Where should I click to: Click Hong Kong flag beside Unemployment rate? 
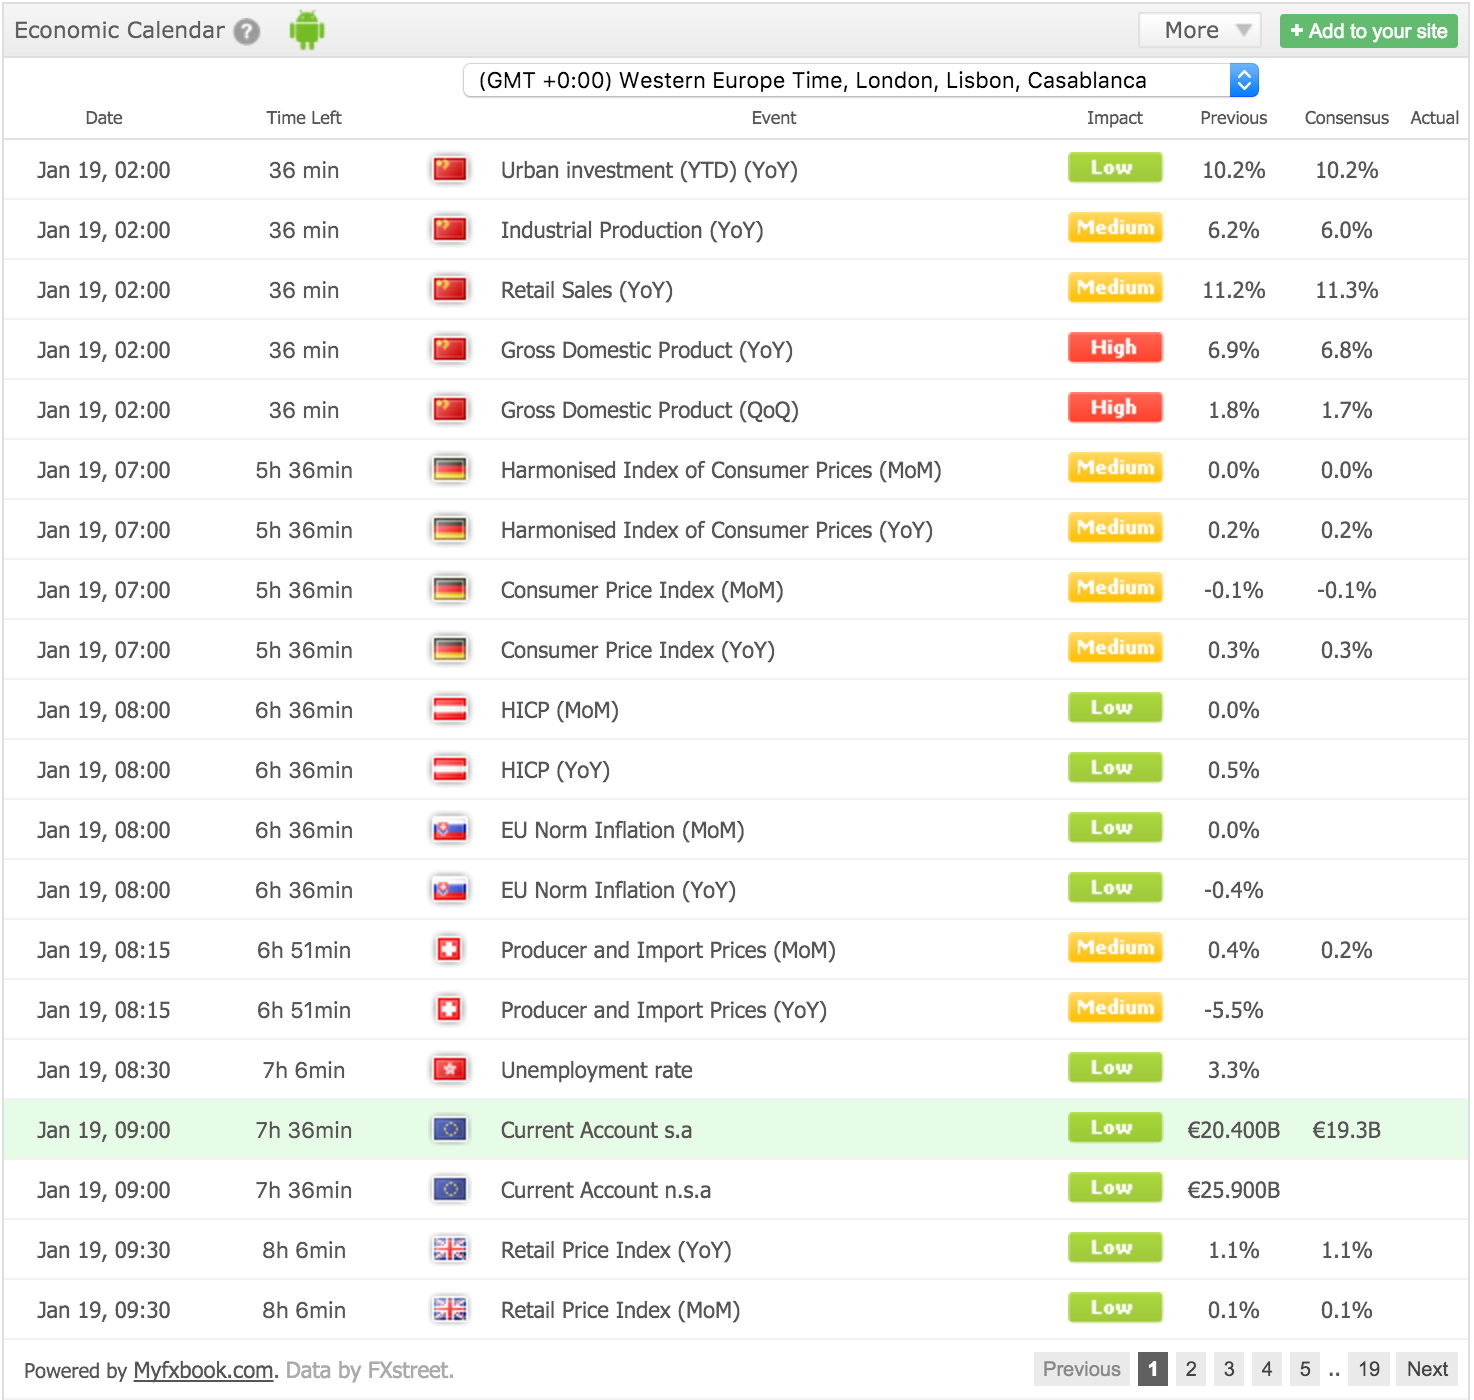pos(450,1069)
